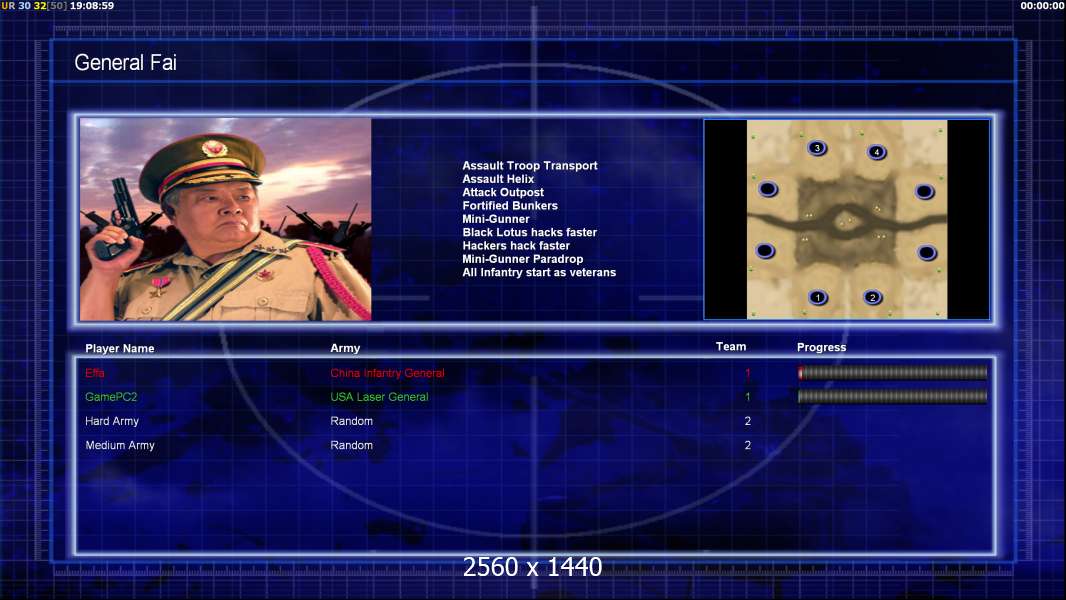This screenshot has height=600, width=1066.
Task: Click the Progress column header
Action: 821,347
